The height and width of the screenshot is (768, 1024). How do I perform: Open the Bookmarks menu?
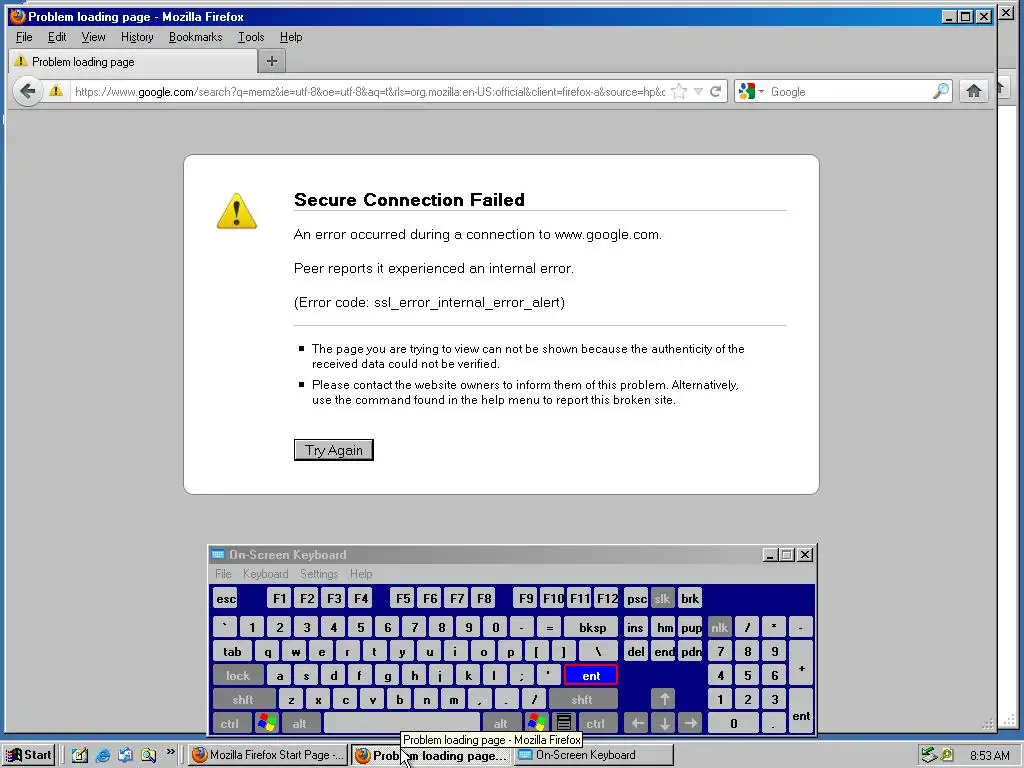click(195, 37)
